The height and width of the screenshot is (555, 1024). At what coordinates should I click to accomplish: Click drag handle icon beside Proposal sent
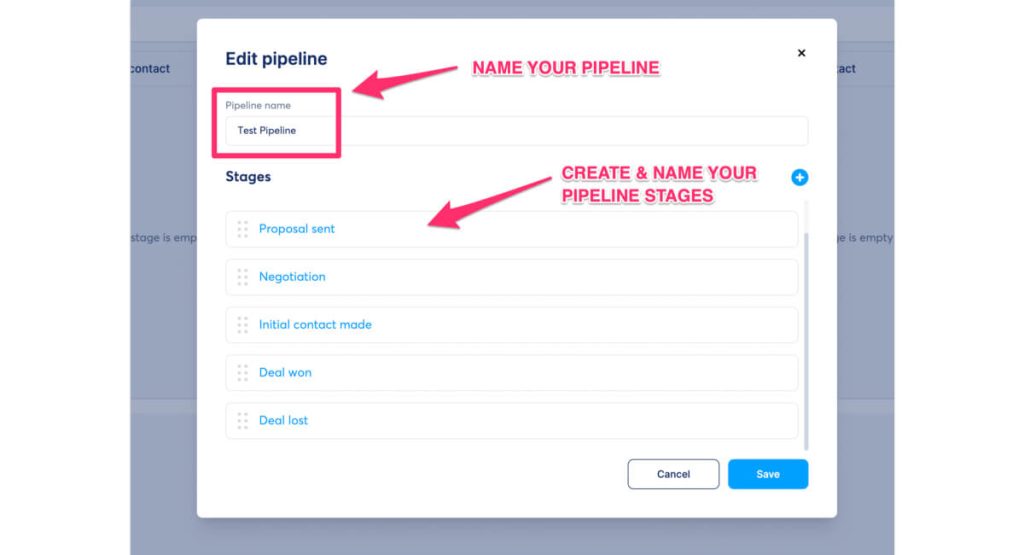click(242, 229)
